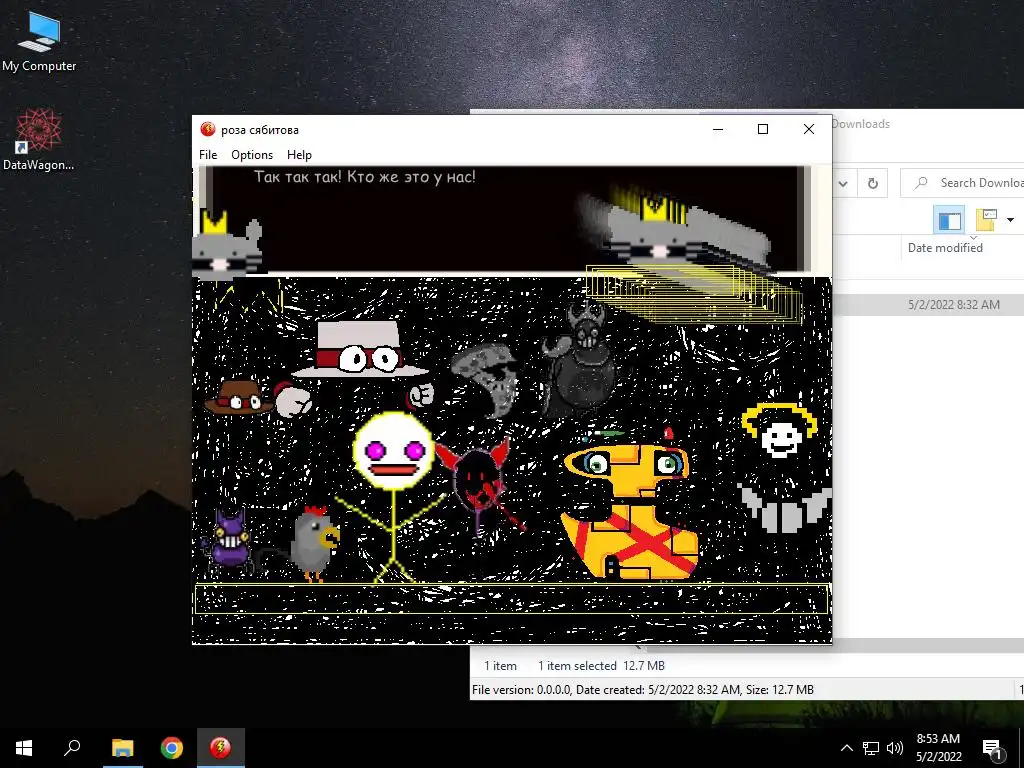Sort by the Date modified column
The image size is (1024, 768).
point(945,248)
